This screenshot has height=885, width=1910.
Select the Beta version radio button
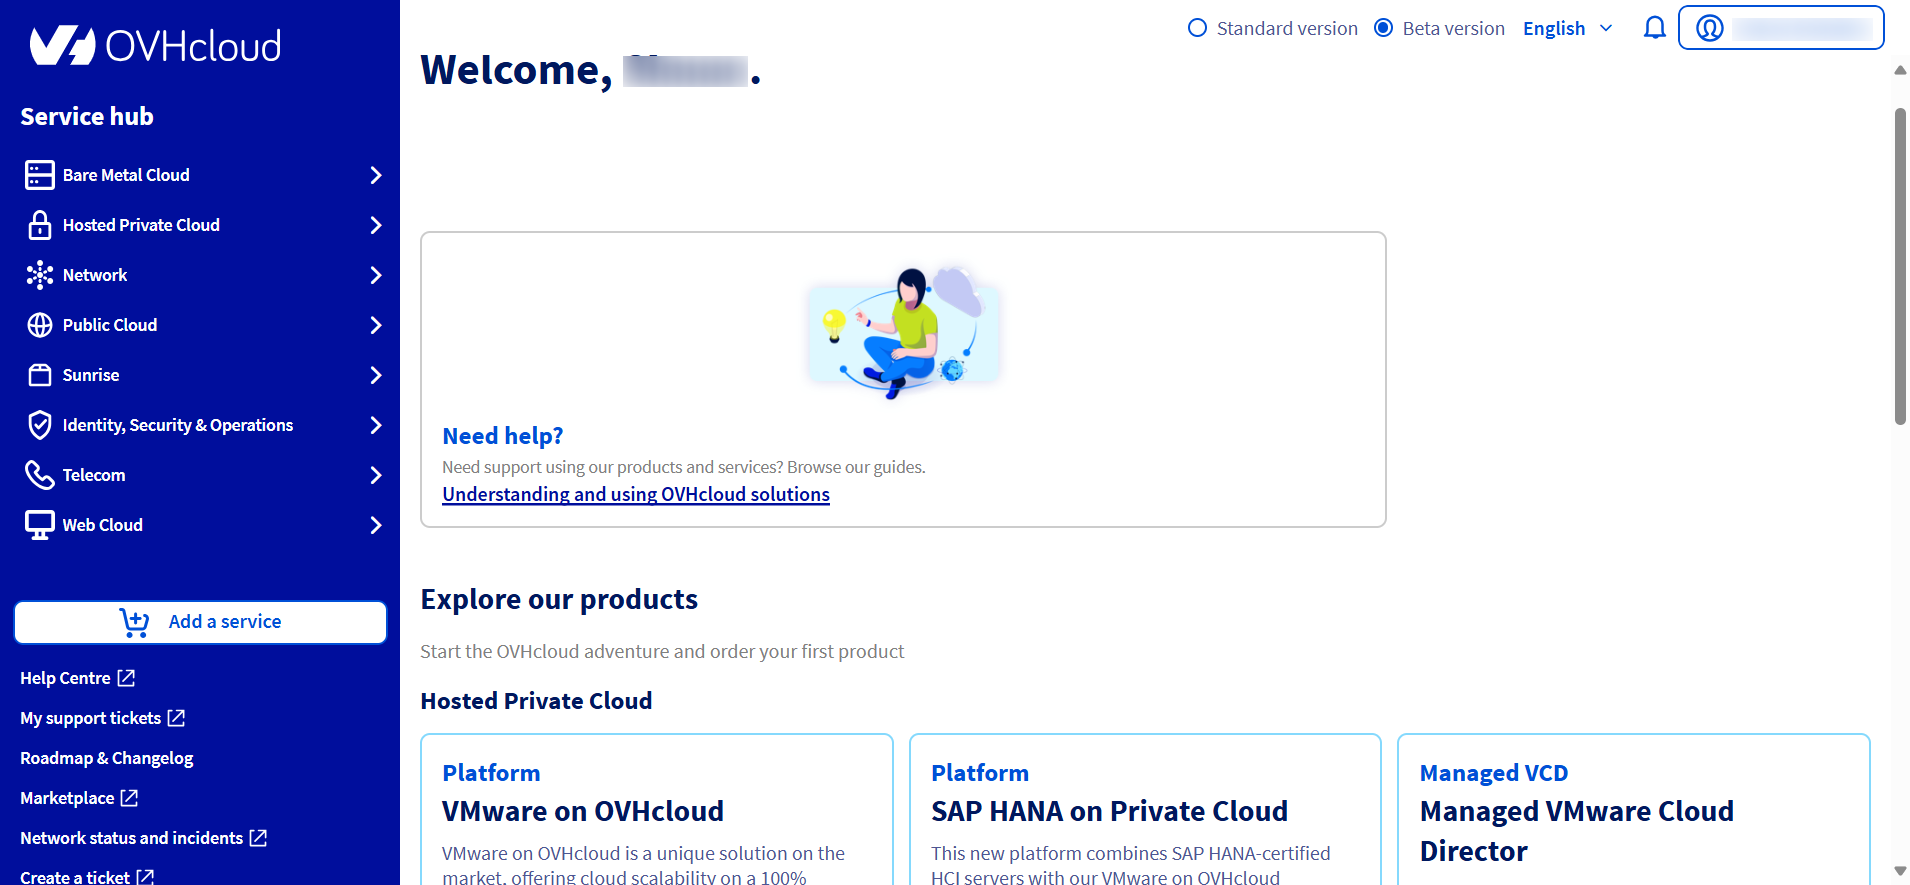click(x=1383, y=28)
